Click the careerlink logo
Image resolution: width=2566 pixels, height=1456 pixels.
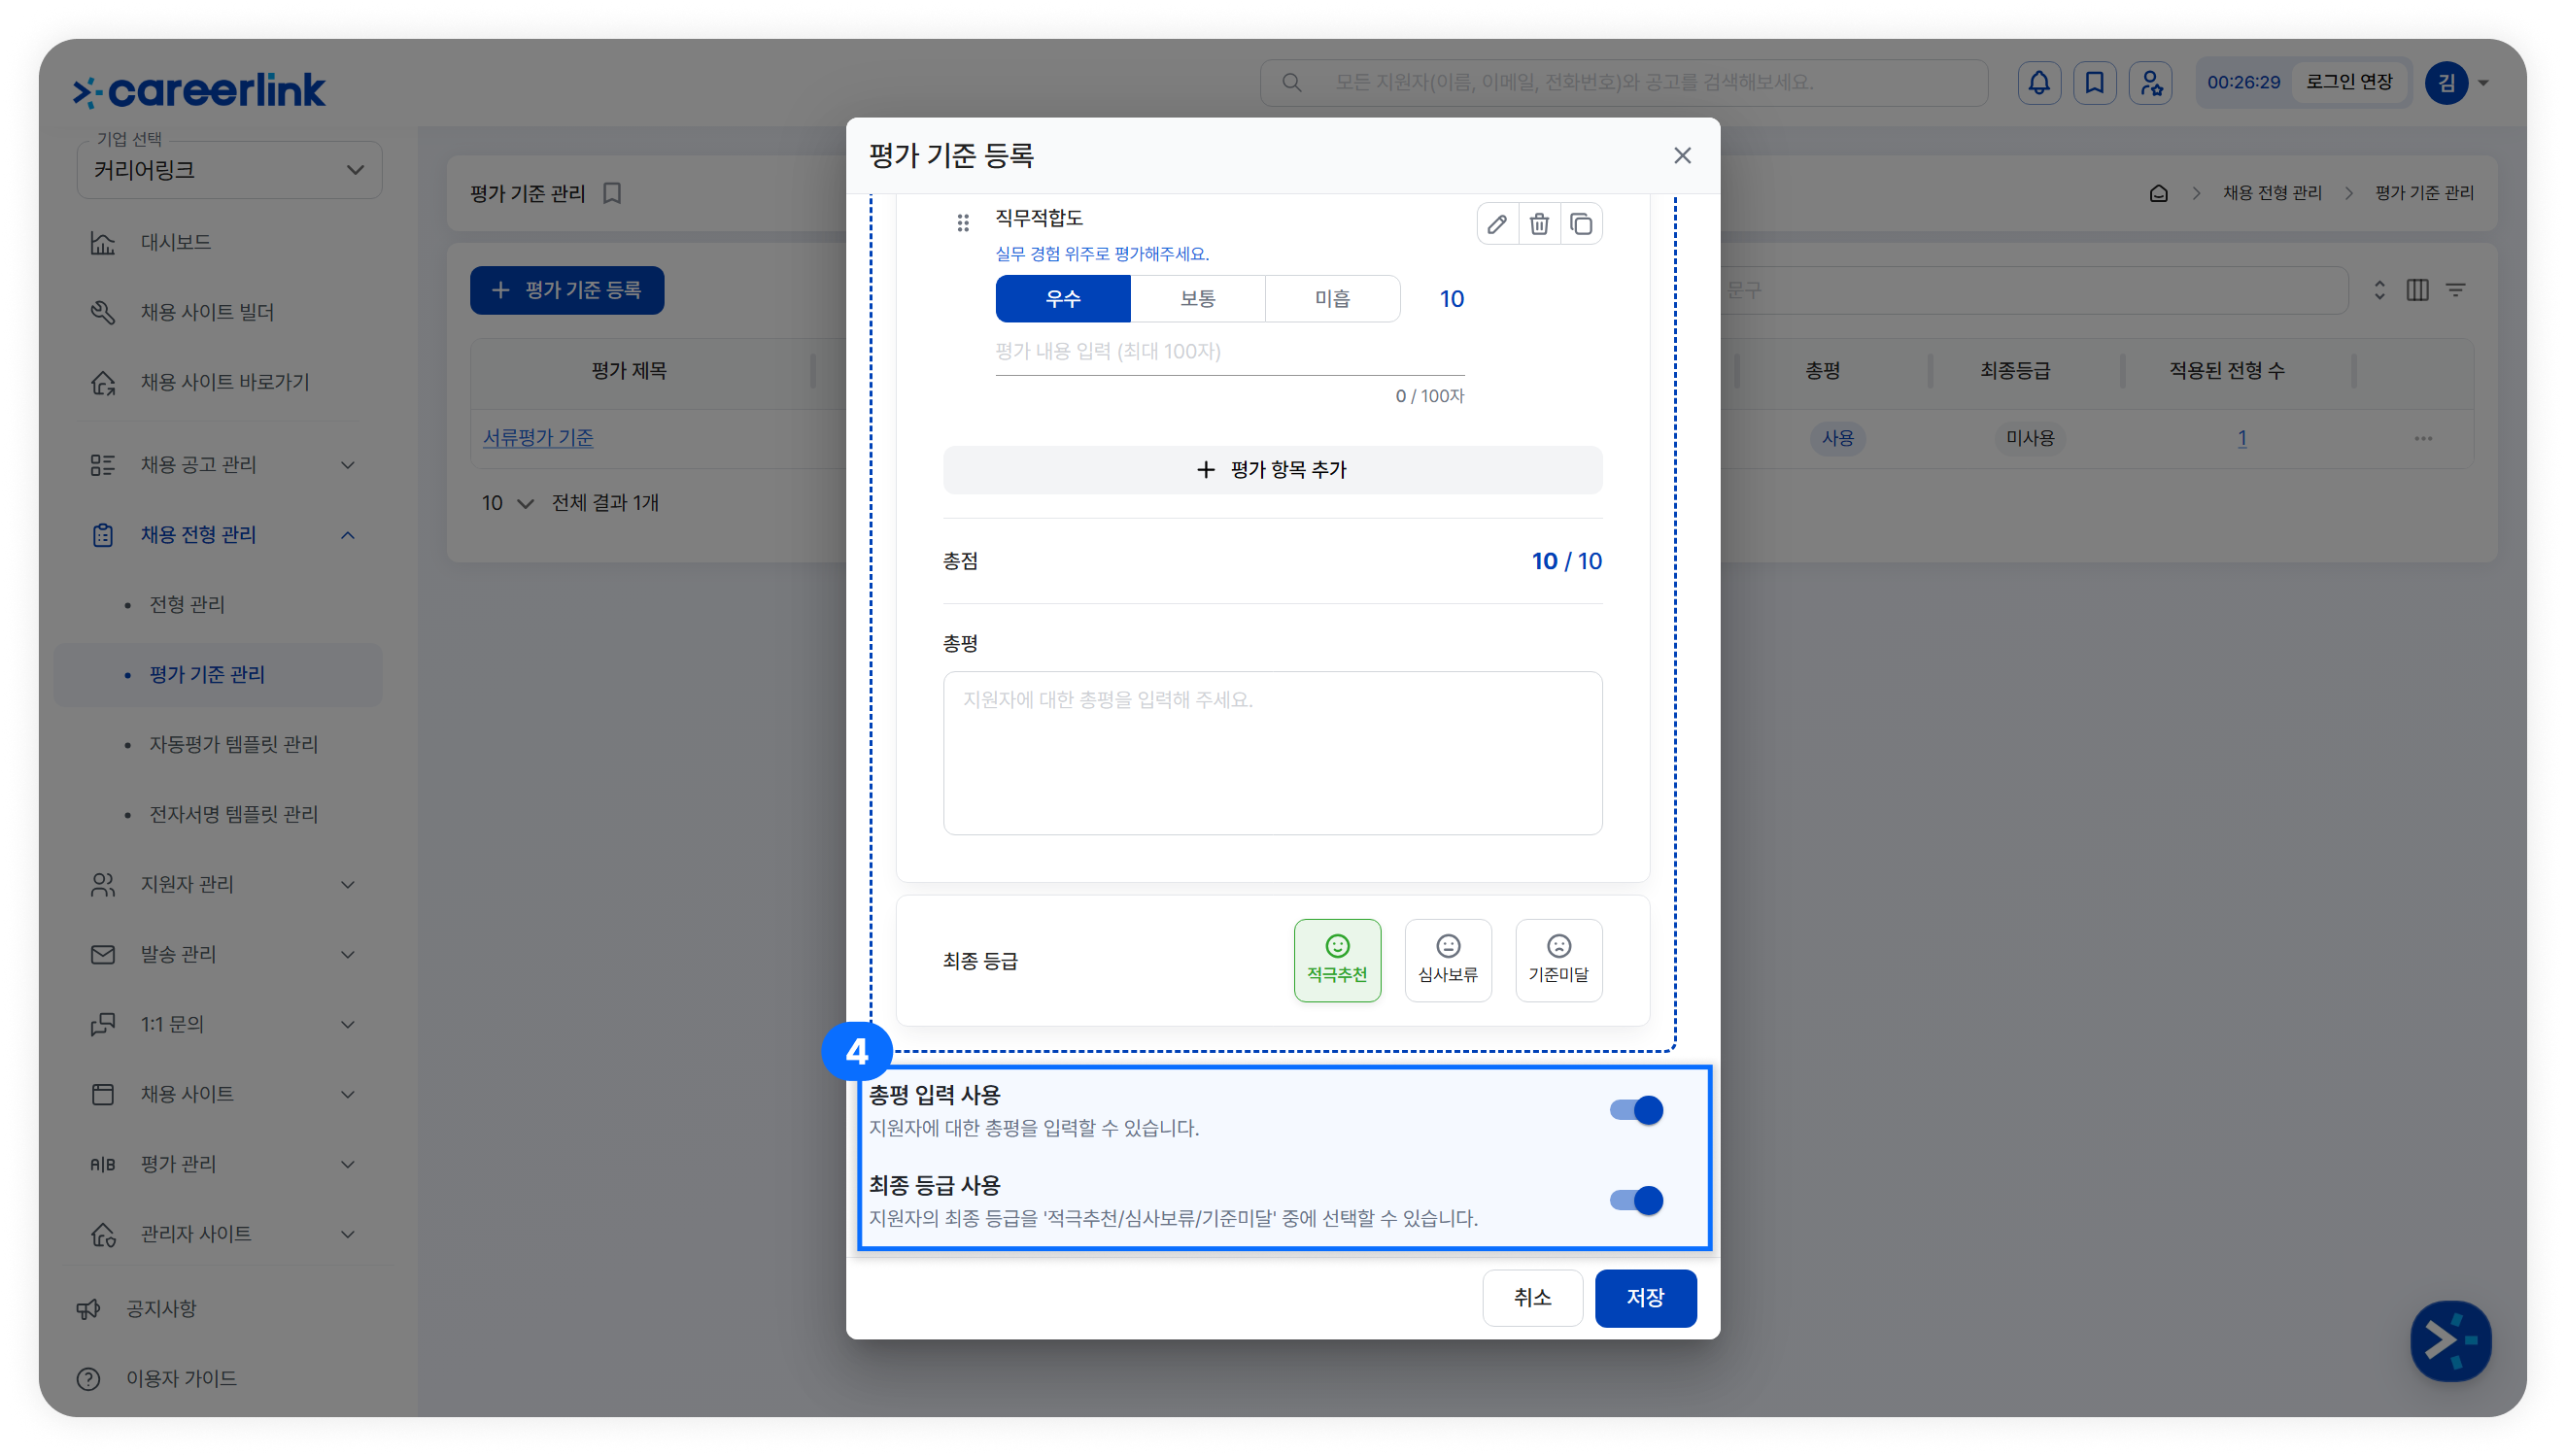tap(199, 90)
